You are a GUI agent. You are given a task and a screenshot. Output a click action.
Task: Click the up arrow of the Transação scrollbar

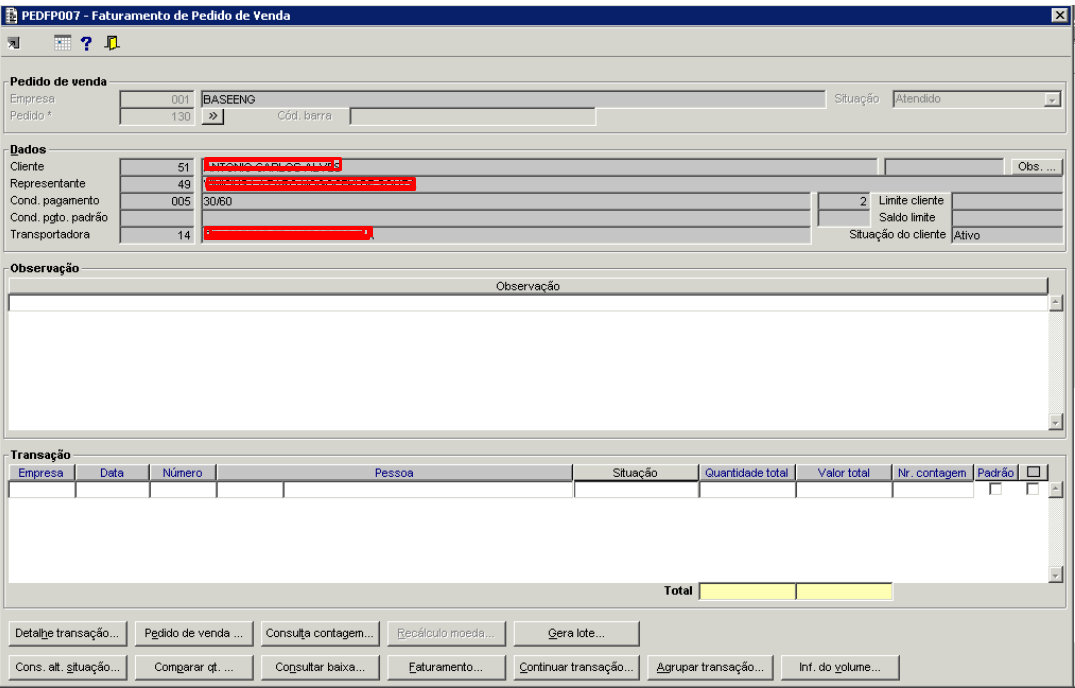click(1056, 489)
